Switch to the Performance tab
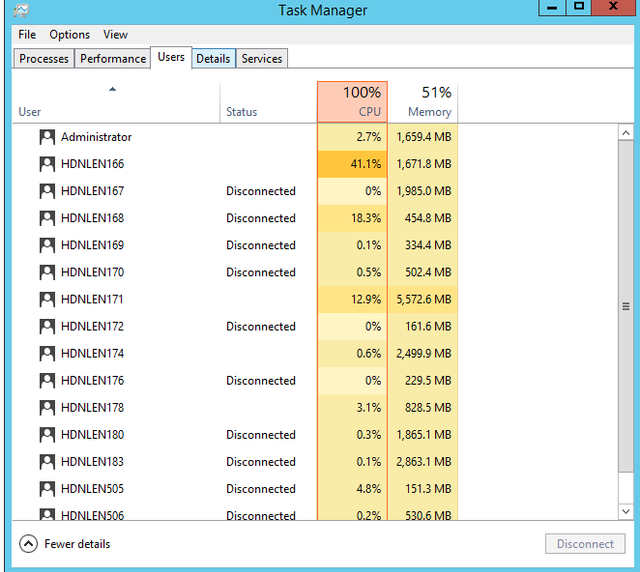Screen dimensions: 640x572 pos(113,59)
